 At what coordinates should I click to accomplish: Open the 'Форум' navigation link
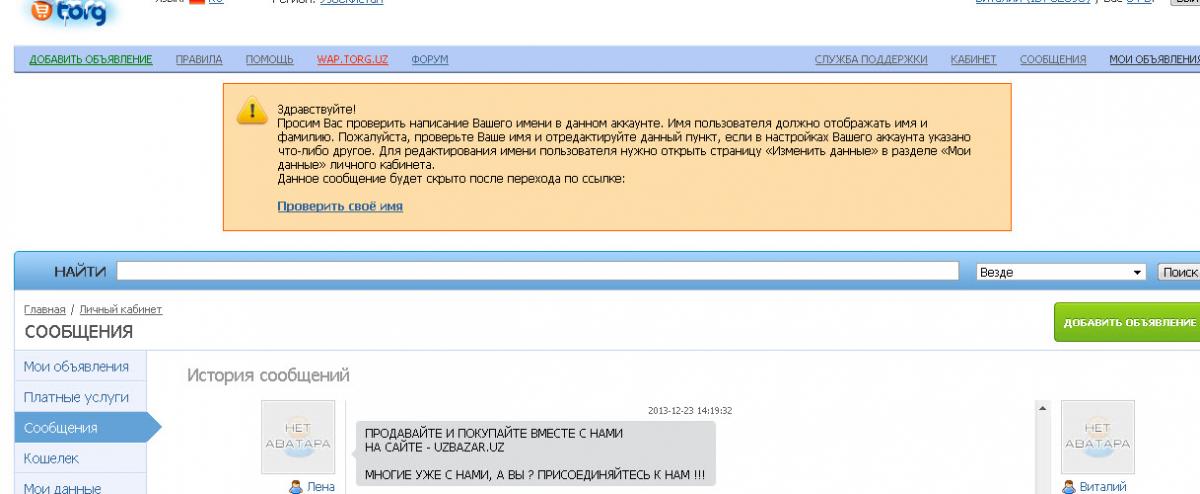[x=430, y=60]
